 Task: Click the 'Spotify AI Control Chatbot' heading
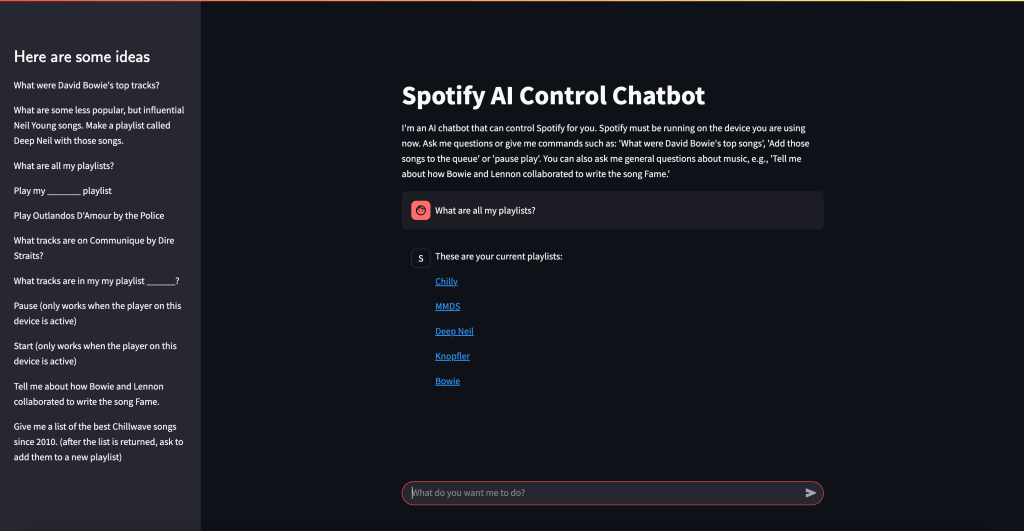(553, 96)
